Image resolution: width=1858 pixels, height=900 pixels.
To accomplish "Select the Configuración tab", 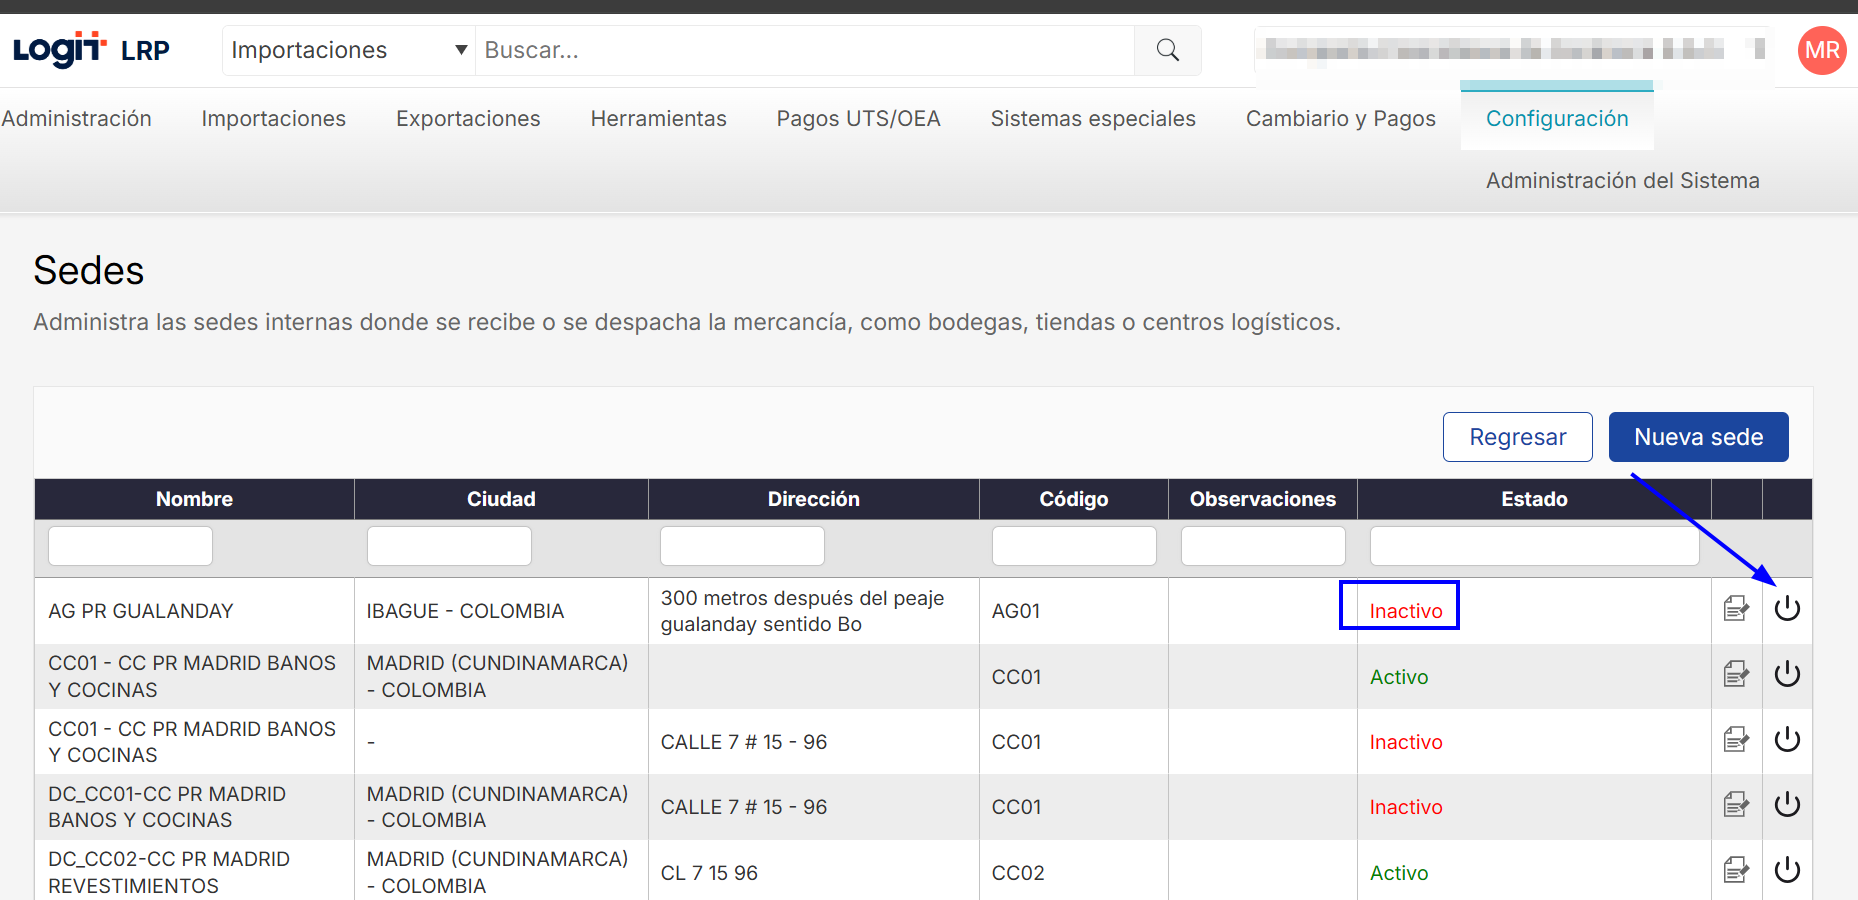I will (x=1557, y=118).
